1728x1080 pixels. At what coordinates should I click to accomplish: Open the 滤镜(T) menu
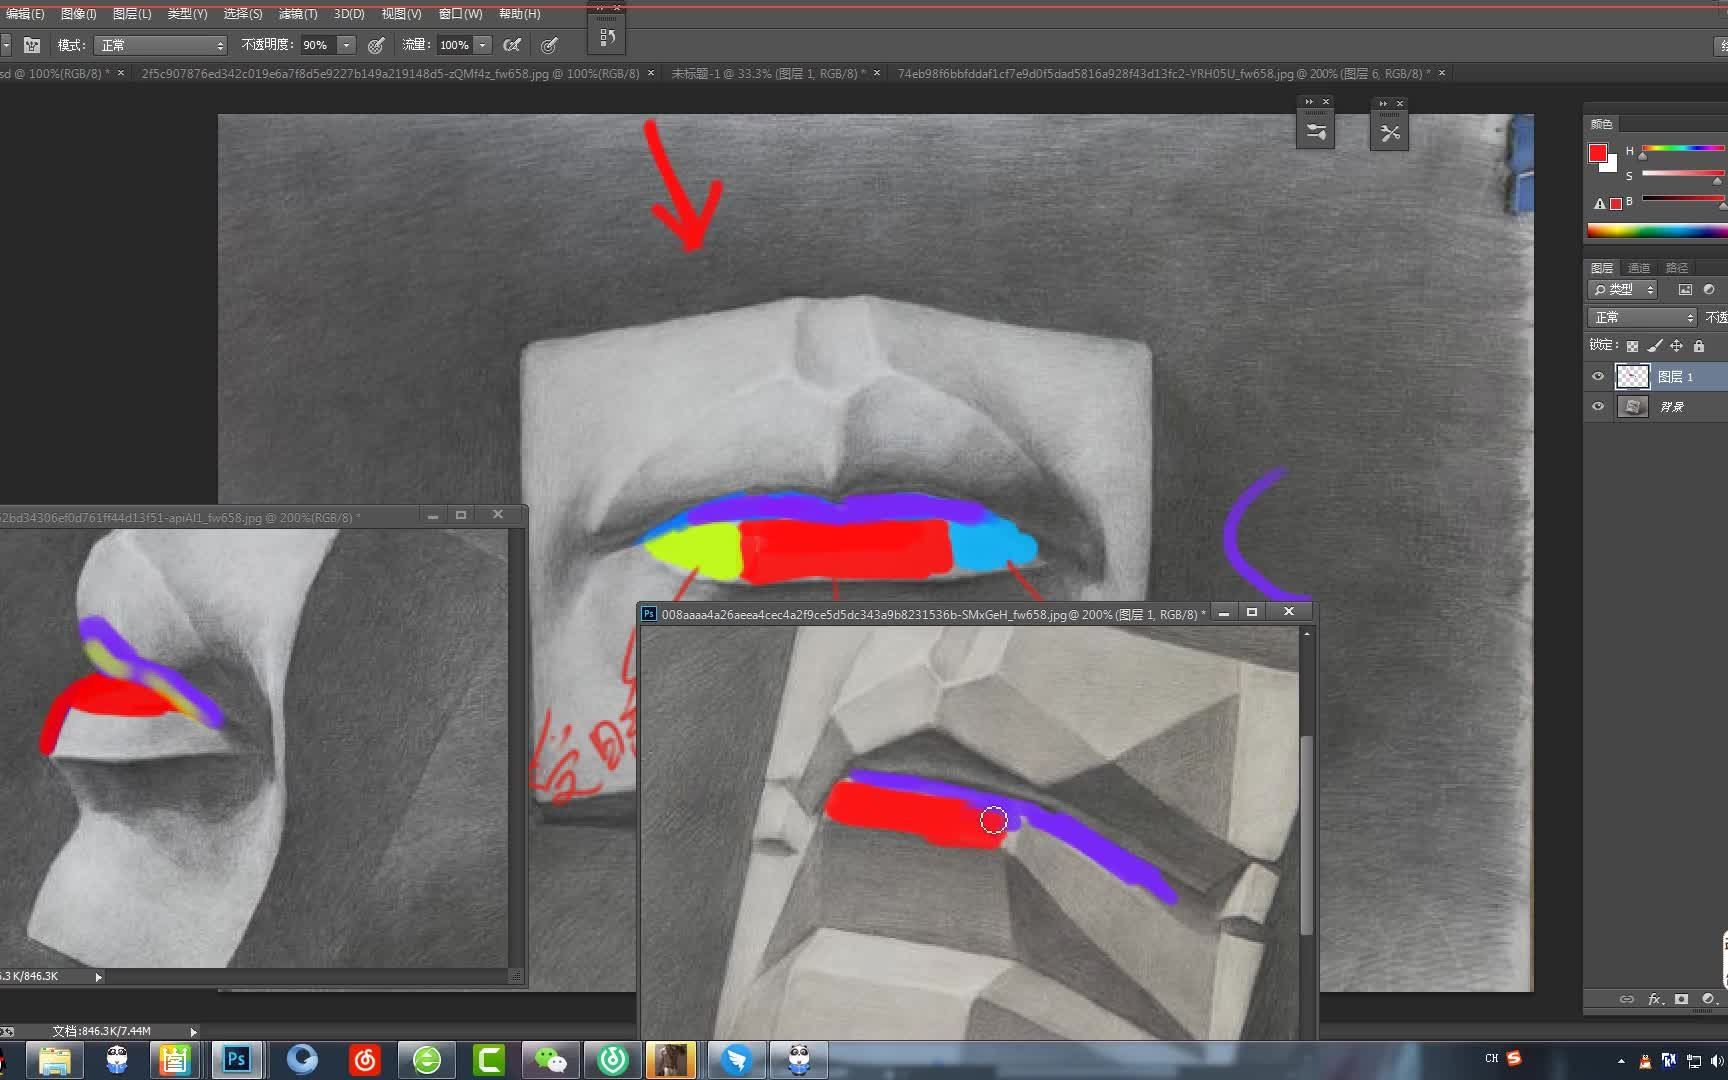[297, 14]
